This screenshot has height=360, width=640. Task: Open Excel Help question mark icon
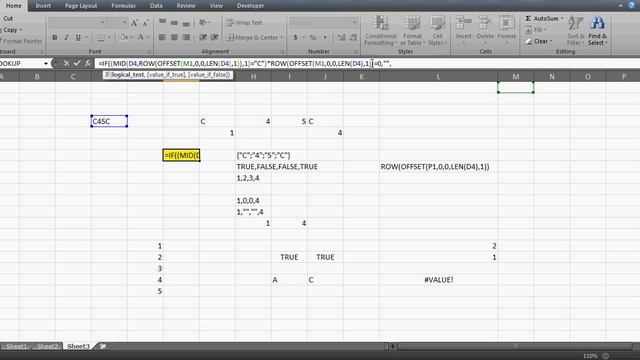click(632, 5)
